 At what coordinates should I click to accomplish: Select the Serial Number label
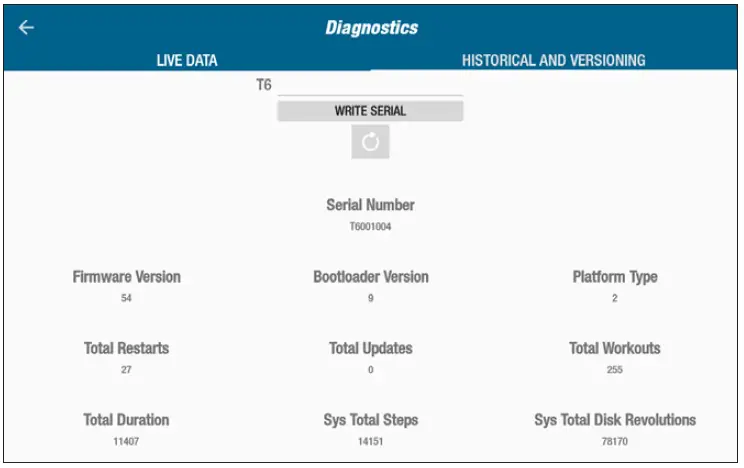(x=370, y=205)
